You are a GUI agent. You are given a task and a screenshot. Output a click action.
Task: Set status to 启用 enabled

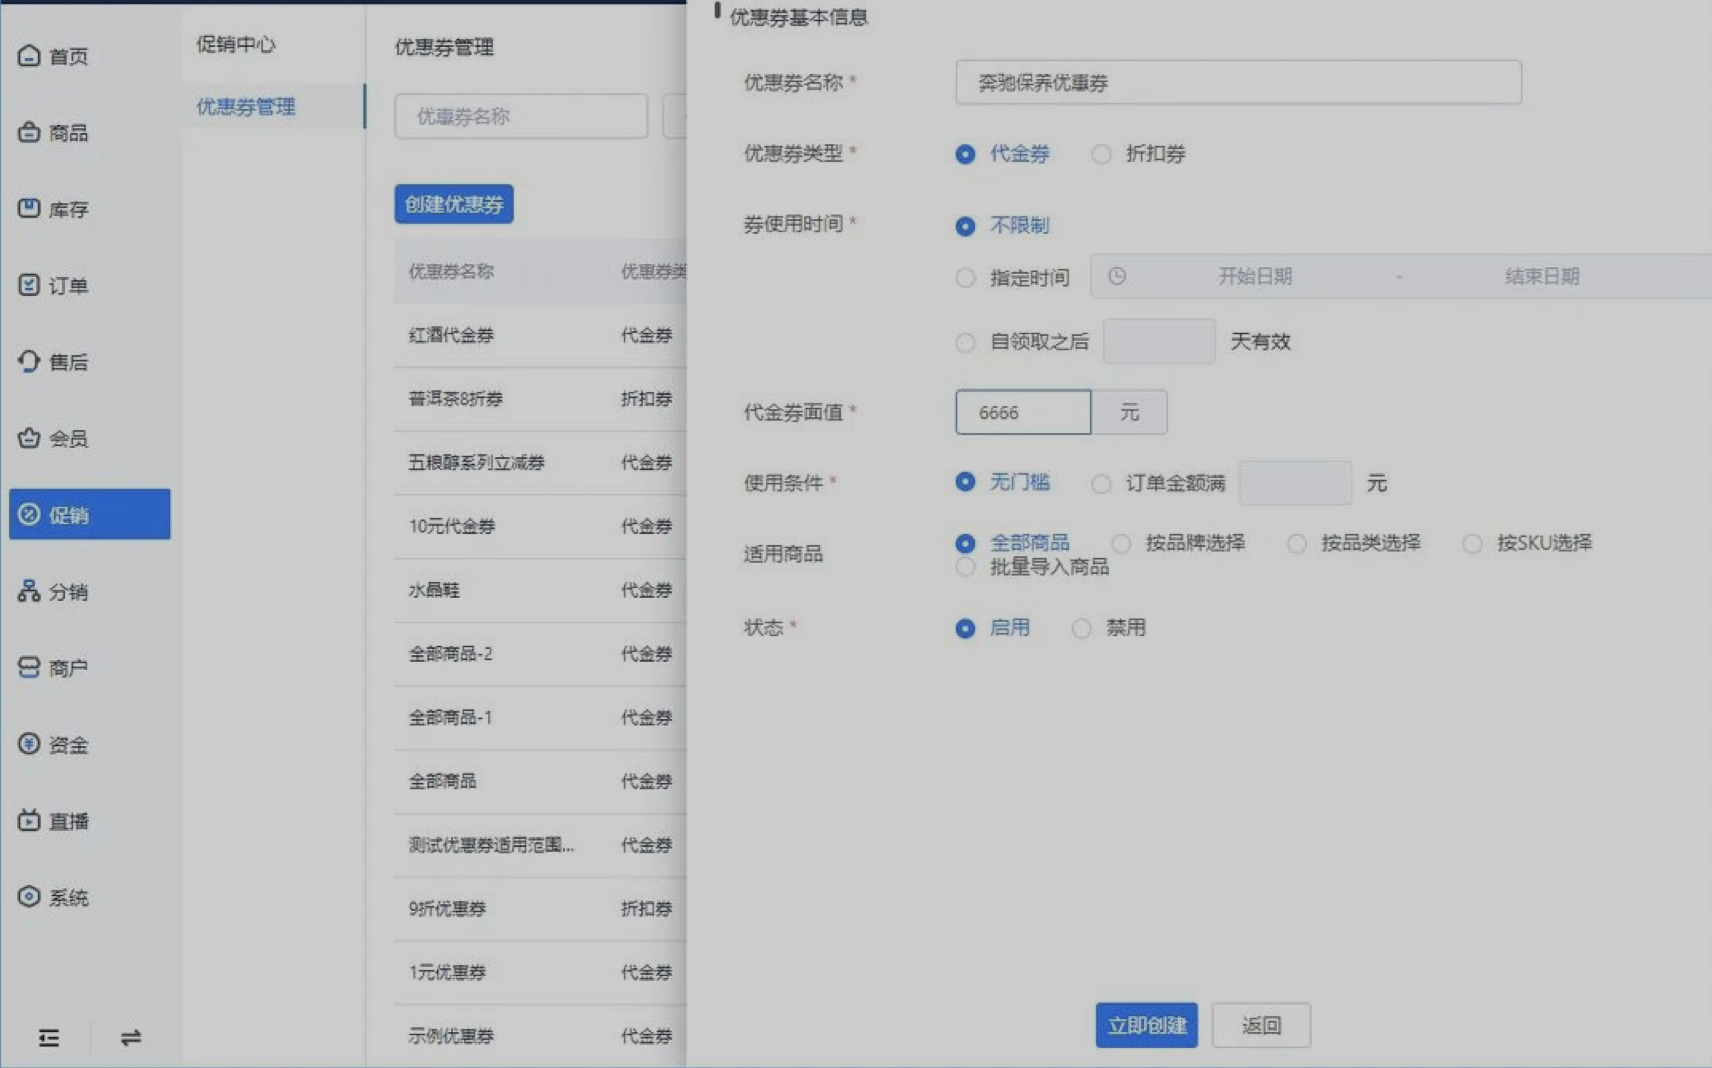(x=965, y=628)
